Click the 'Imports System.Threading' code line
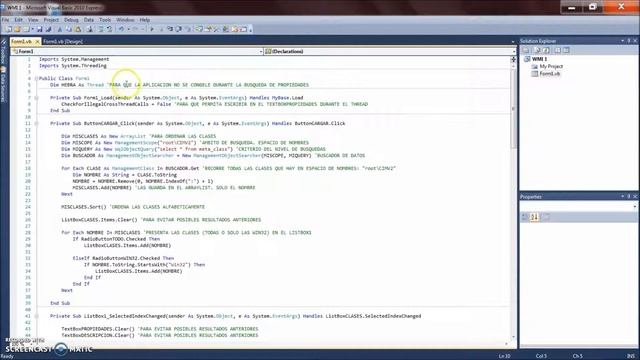This screenshot has height=360, width=640. [73, 66]
